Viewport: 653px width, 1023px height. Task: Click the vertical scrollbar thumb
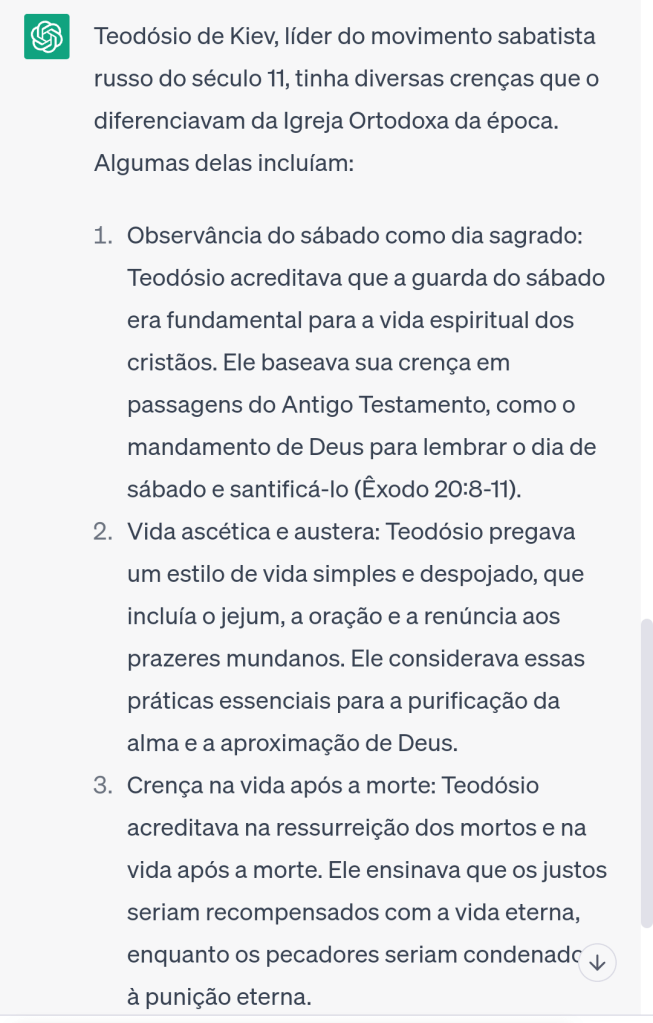point(646,770)
